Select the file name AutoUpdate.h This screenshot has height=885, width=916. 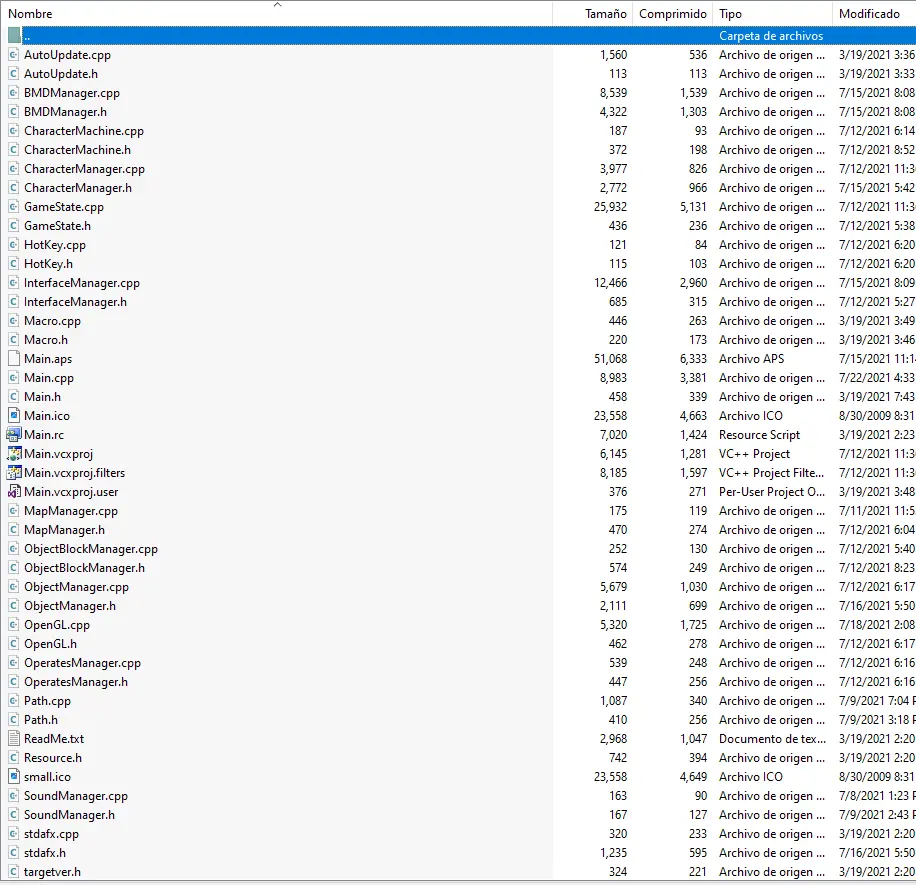[61, 74]
